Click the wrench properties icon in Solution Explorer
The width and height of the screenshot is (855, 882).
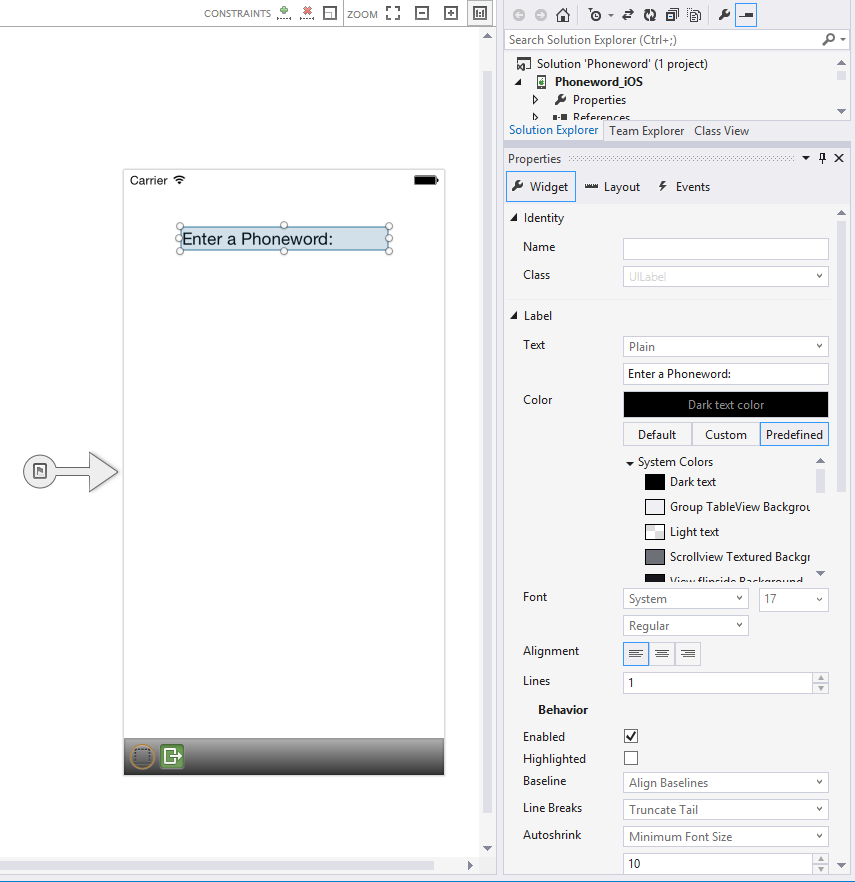(724, 15)
